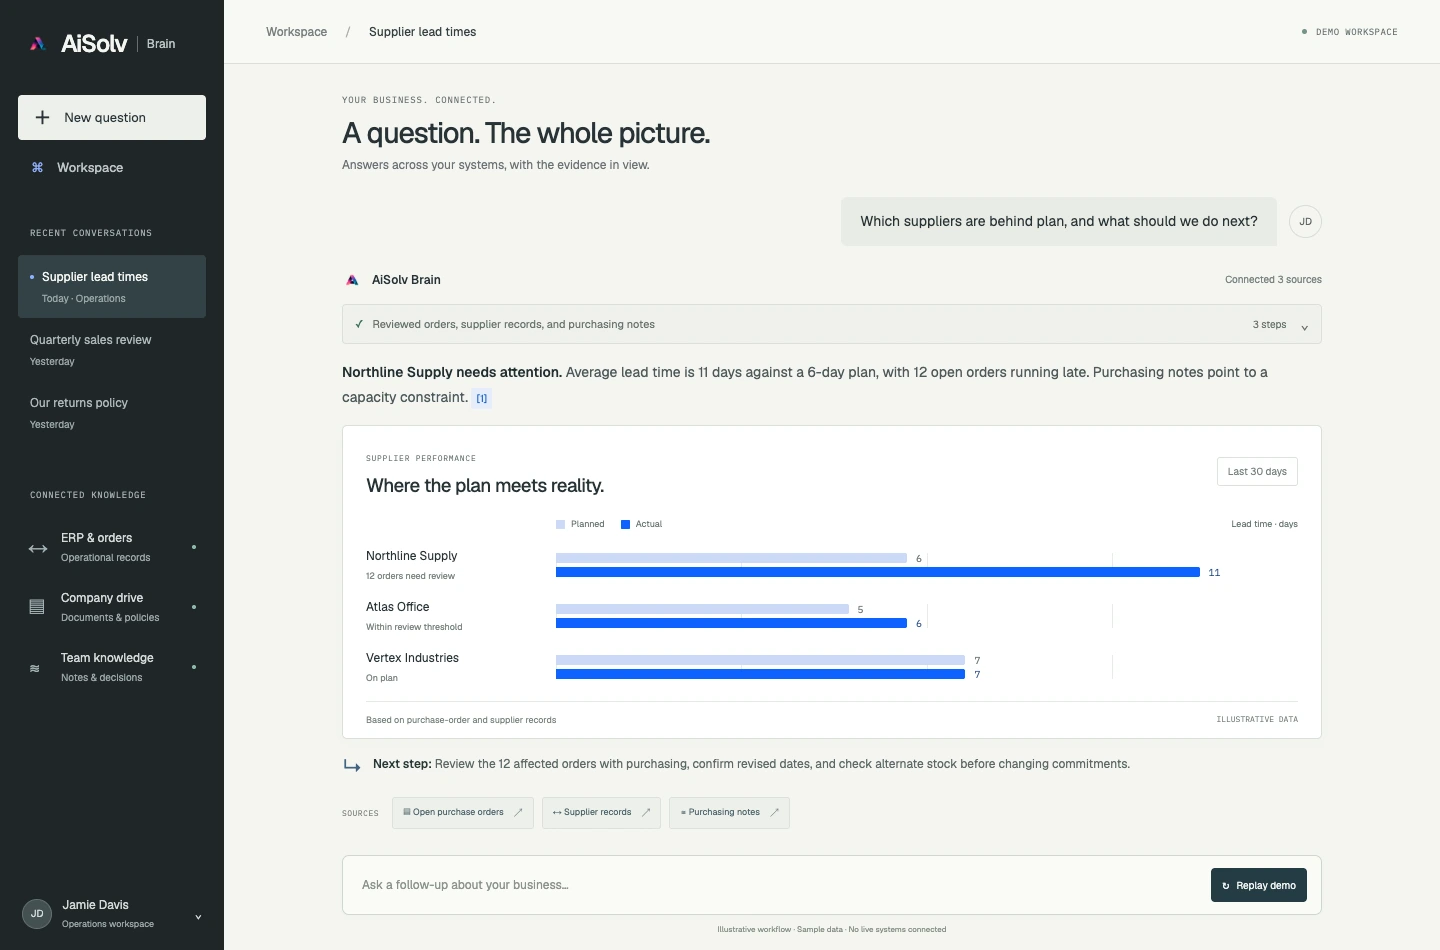Click the Company drive status dot
The height and width of the screenshot is (950, 1440).
click(194, 607)
